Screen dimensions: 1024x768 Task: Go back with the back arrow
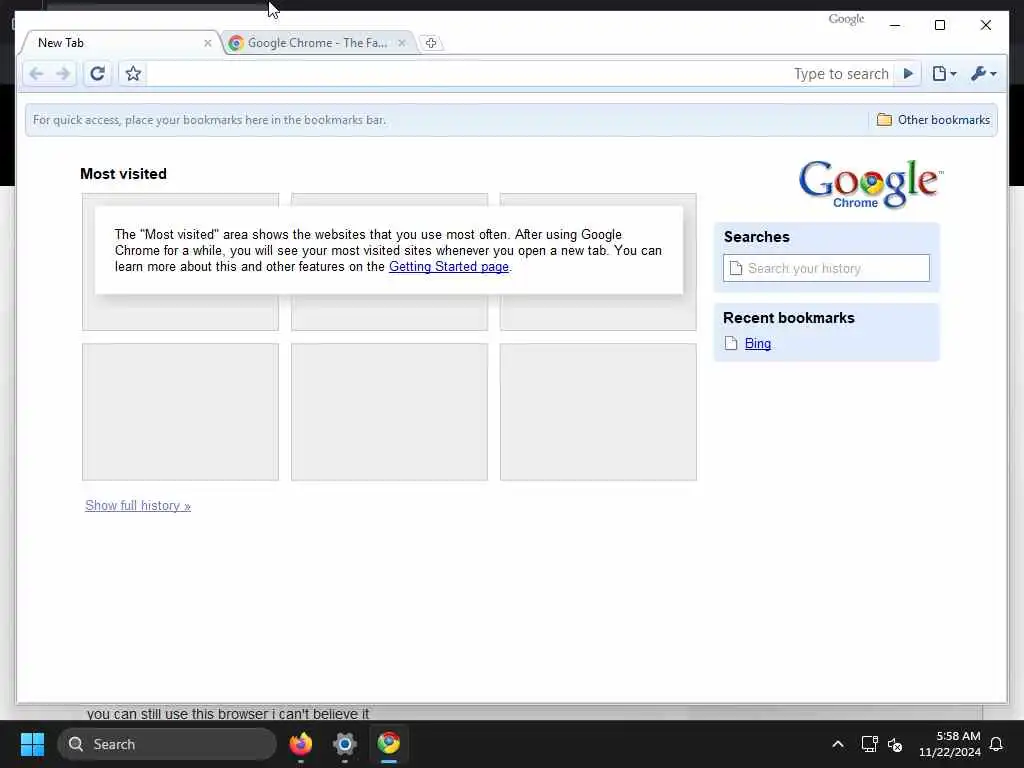click(x=37, y=74)
